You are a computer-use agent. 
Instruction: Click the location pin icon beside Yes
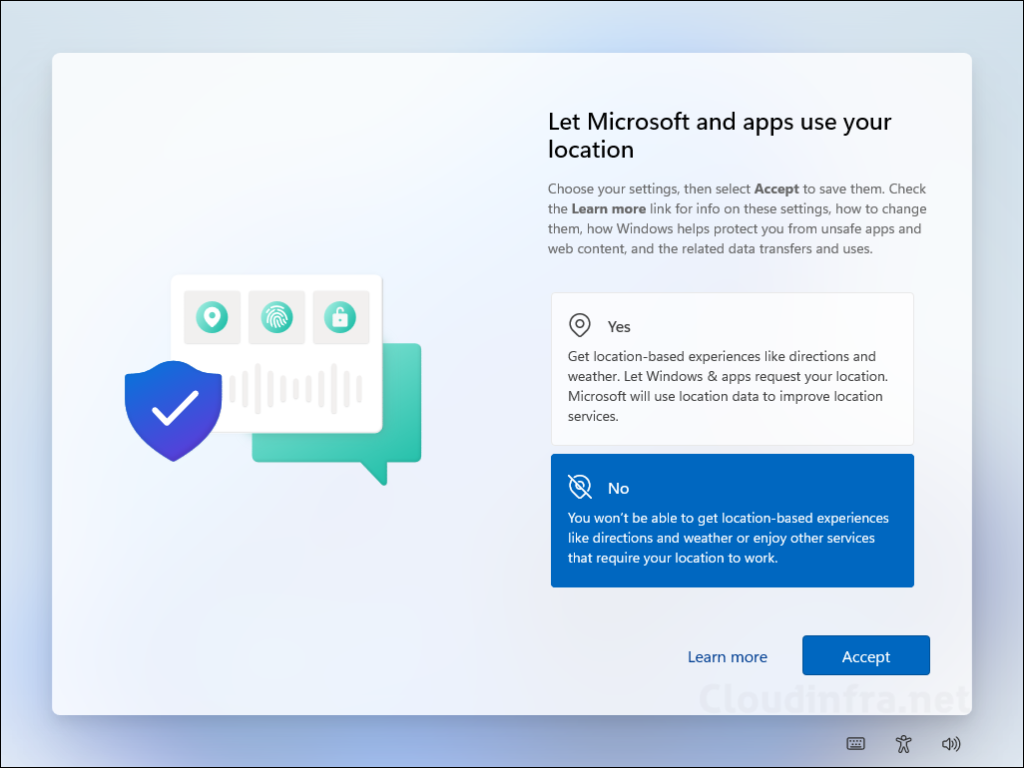click(x=579, y=325)
